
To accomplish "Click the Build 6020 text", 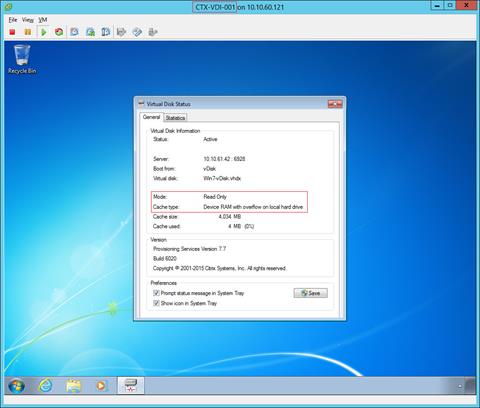I will (165, 258).
